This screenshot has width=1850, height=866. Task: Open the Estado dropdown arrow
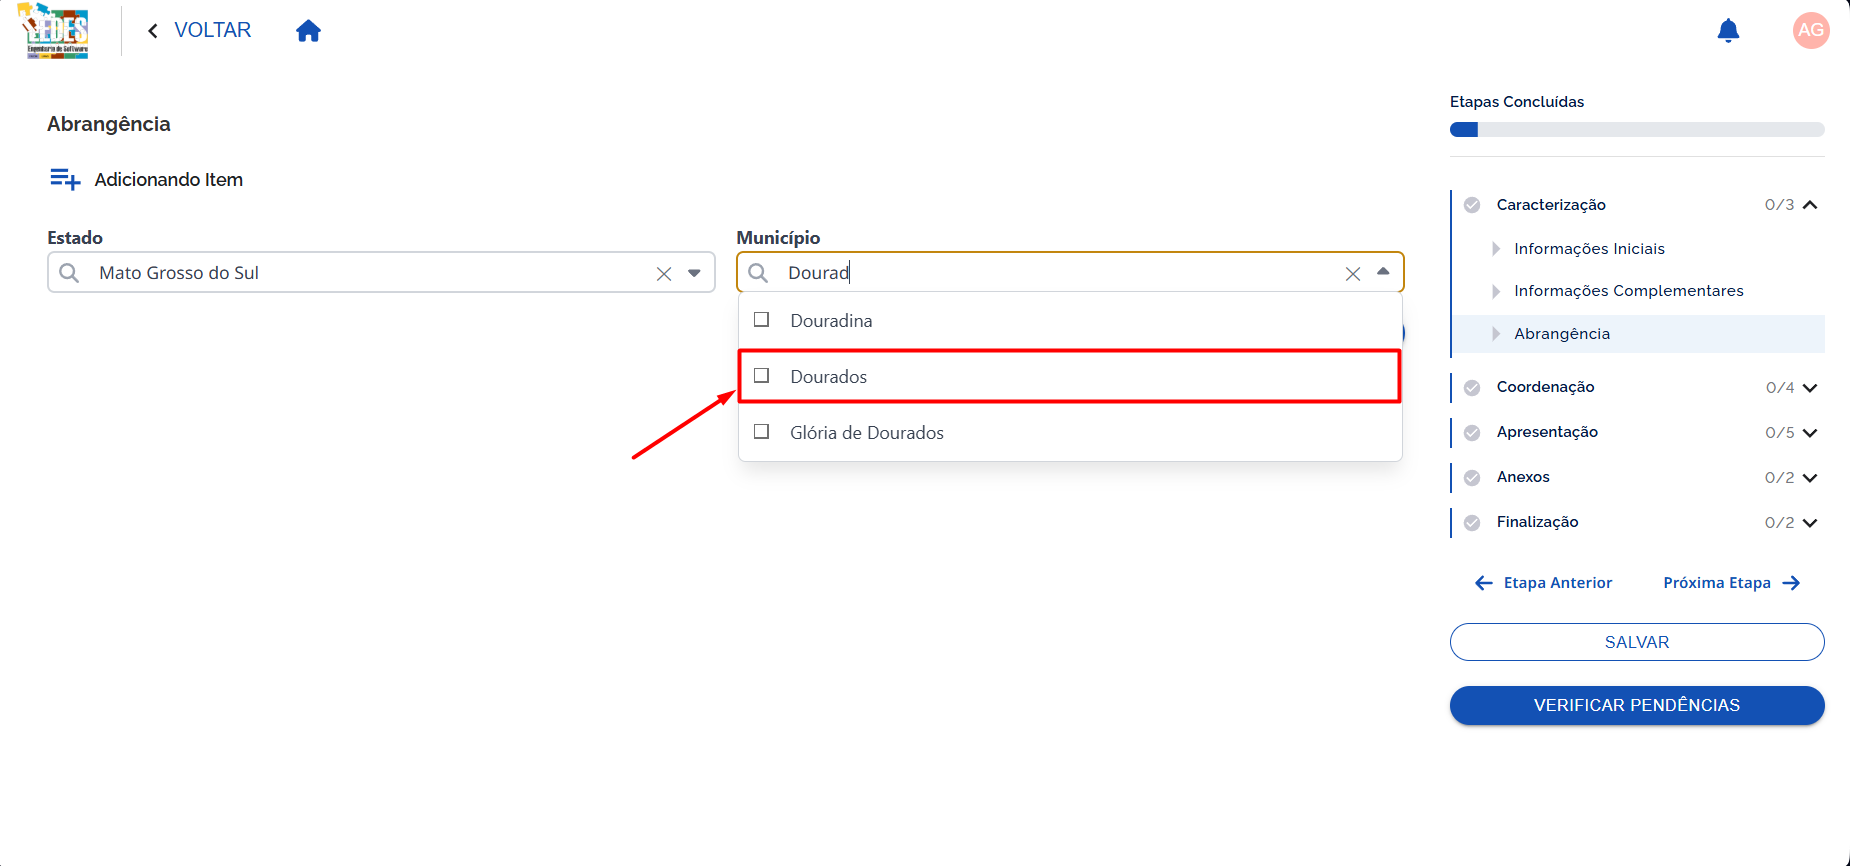[x=694, y=273]
